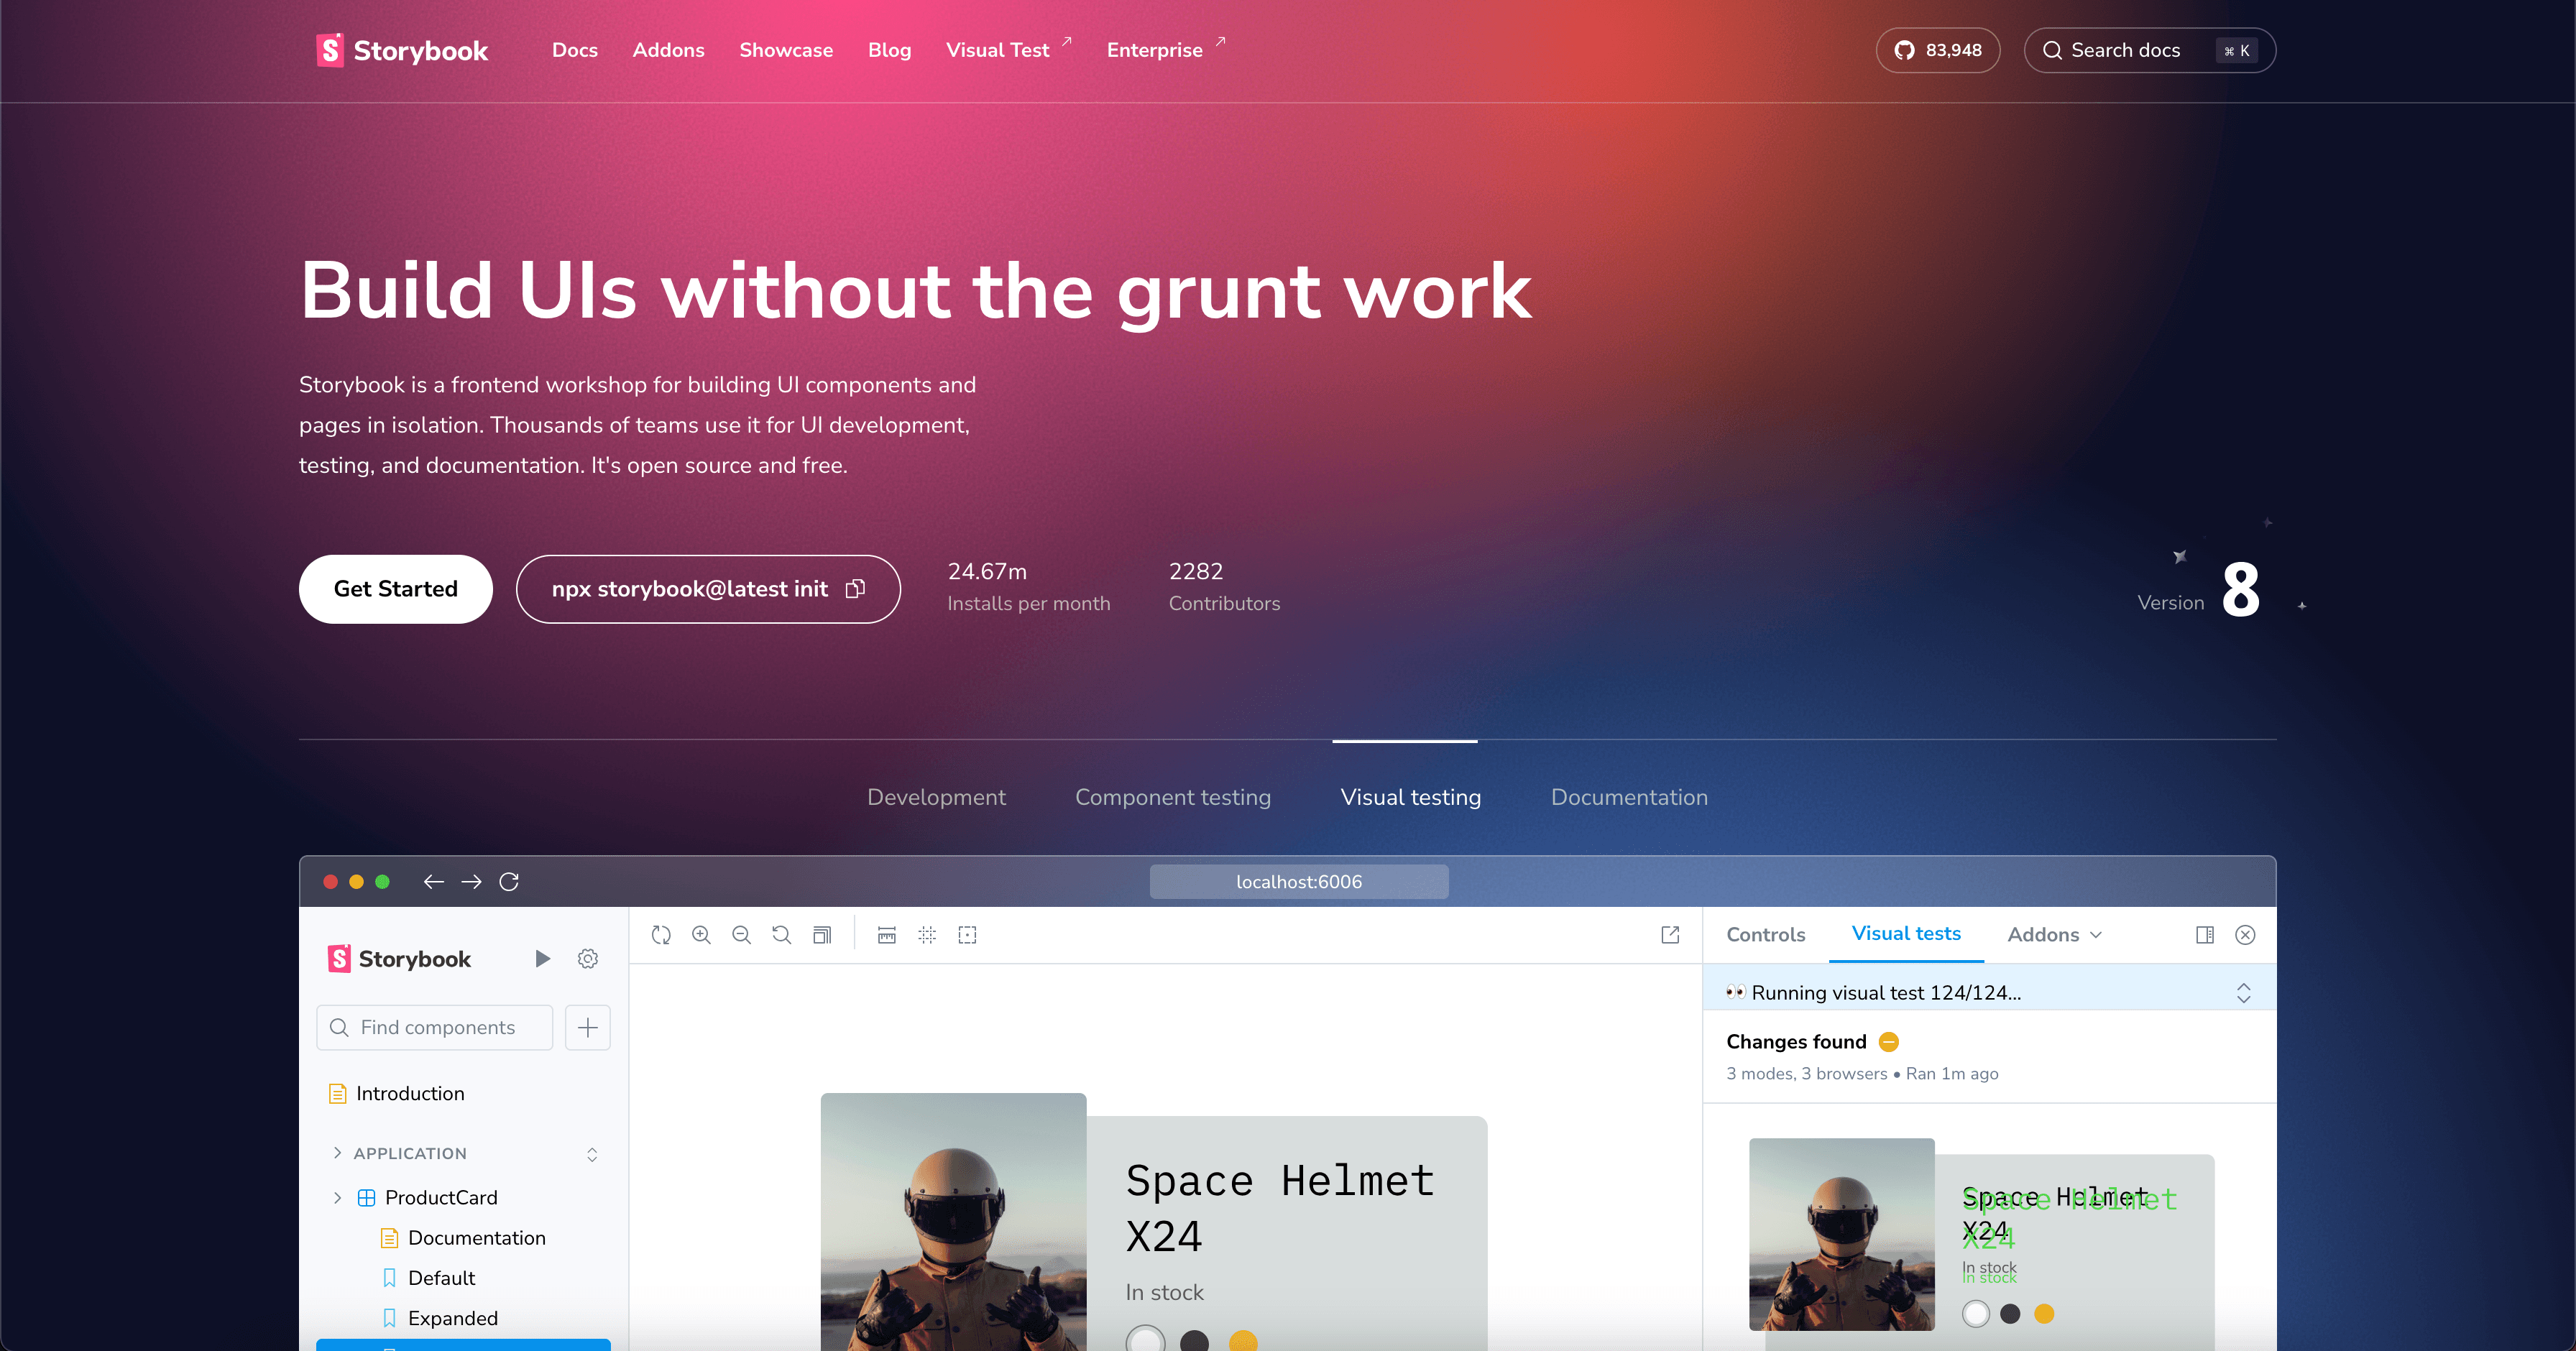
Task: Click the 24.67m Installs per month stat
Action: click(1028, 587)
